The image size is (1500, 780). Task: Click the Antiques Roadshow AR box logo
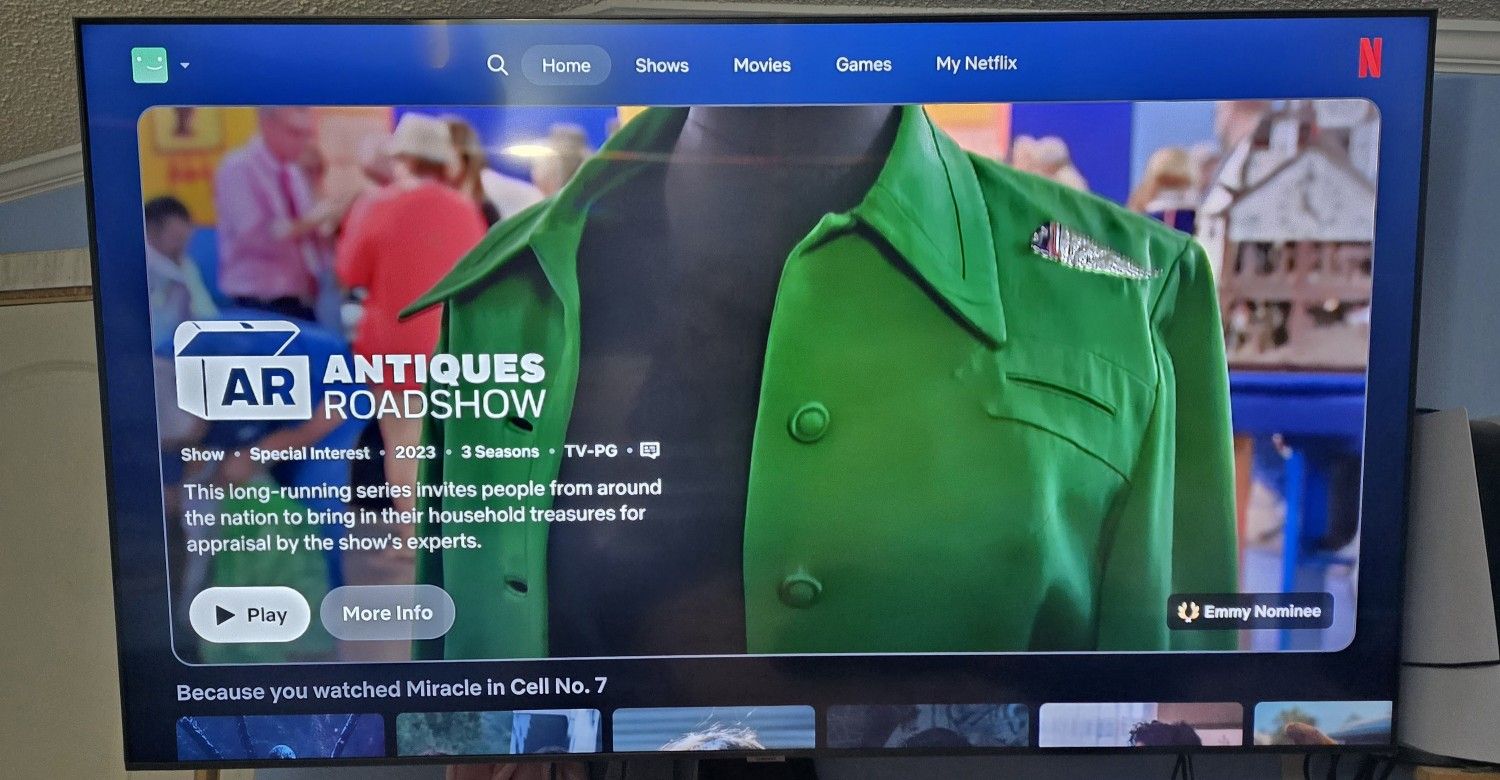(243, 371)
